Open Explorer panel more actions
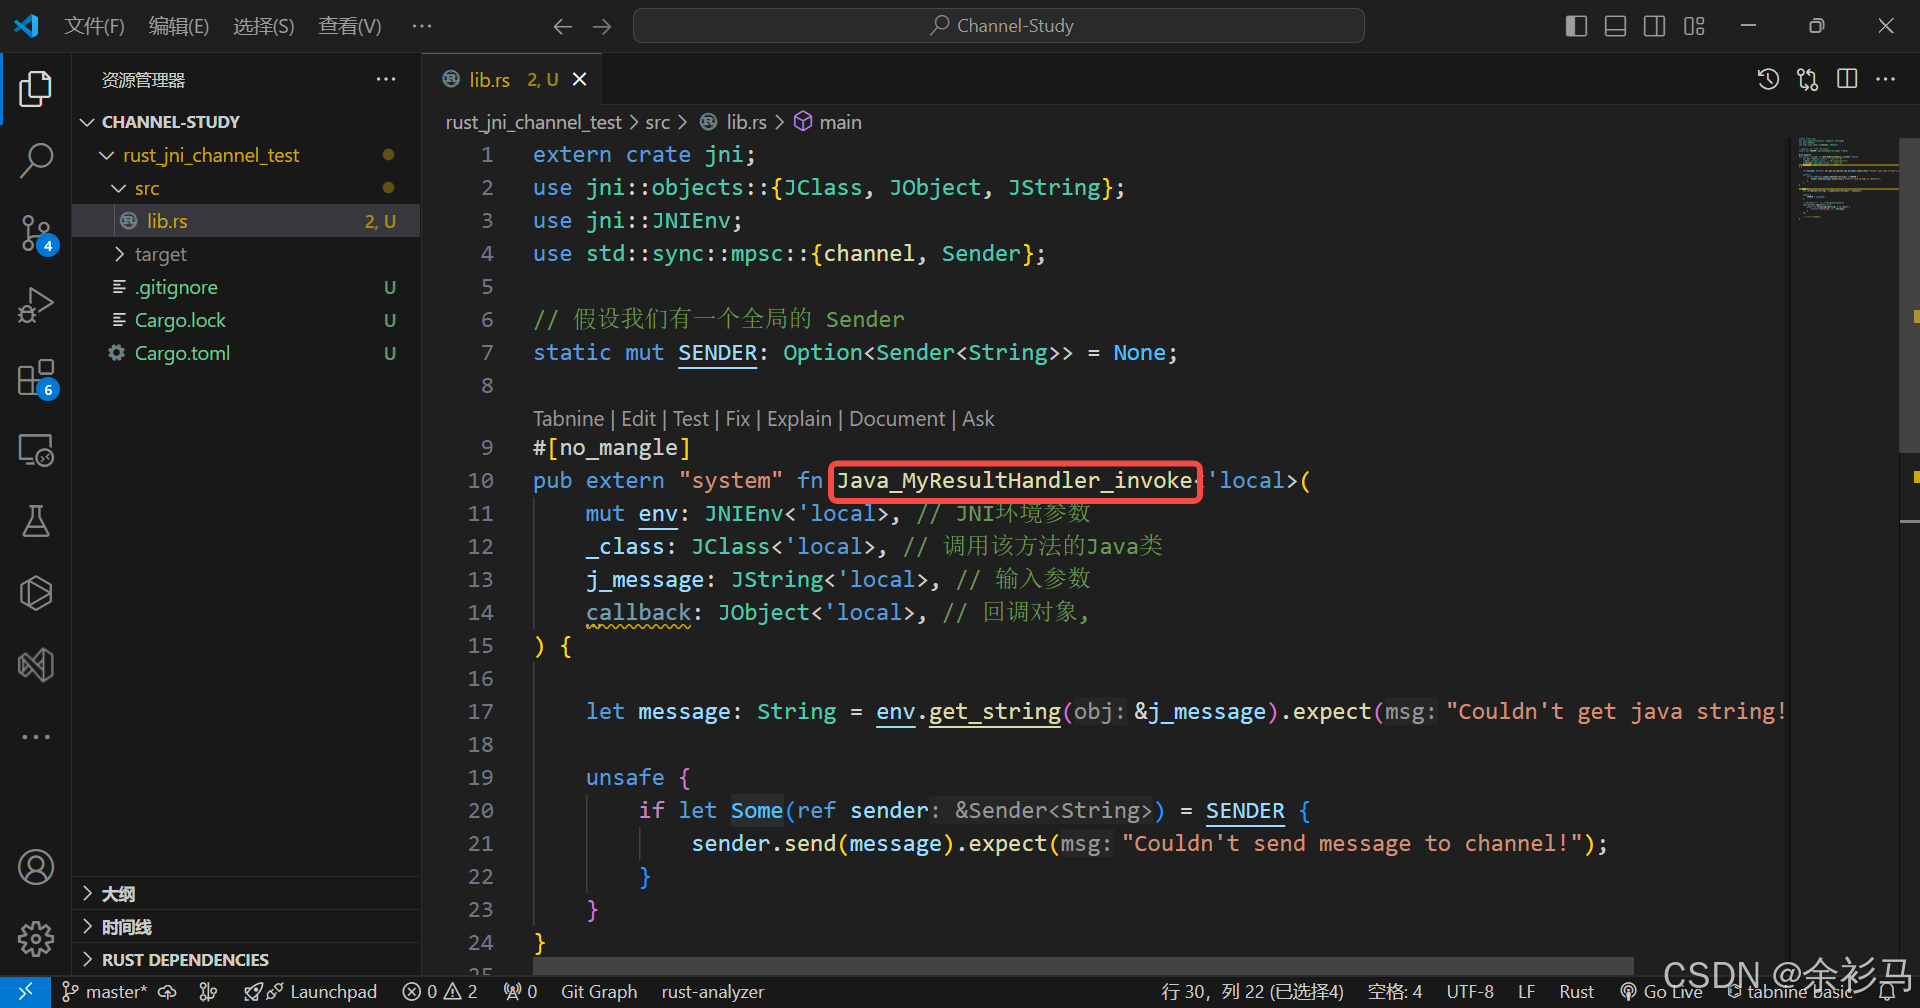1920x1008 pixels. pos(386,79)
